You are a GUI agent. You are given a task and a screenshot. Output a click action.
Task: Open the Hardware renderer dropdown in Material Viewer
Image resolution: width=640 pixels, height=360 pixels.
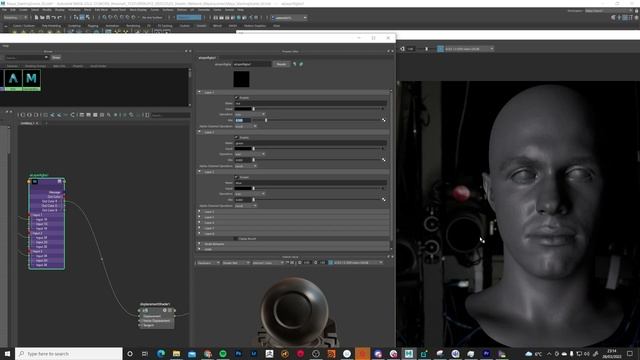tap(209, 262)
